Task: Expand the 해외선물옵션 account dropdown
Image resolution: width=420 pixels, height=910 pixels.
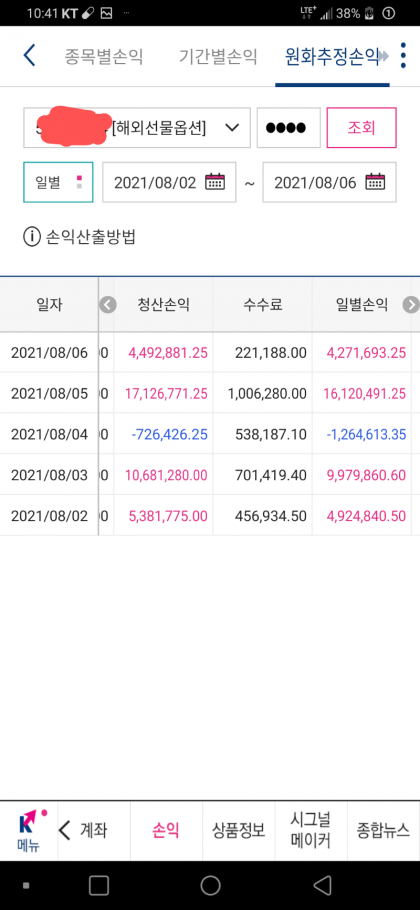Action: [137, 128]
